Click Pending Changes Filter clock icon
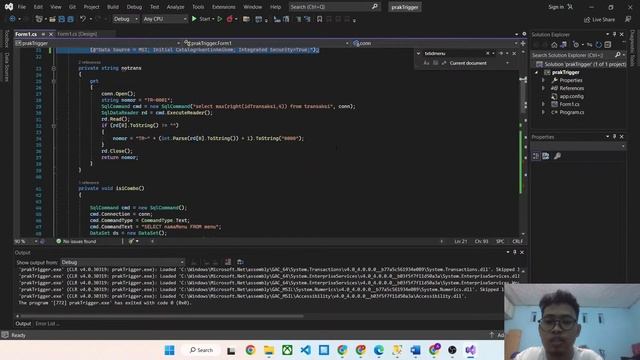This screenshot has height=360, width=640. click(576, 44)
